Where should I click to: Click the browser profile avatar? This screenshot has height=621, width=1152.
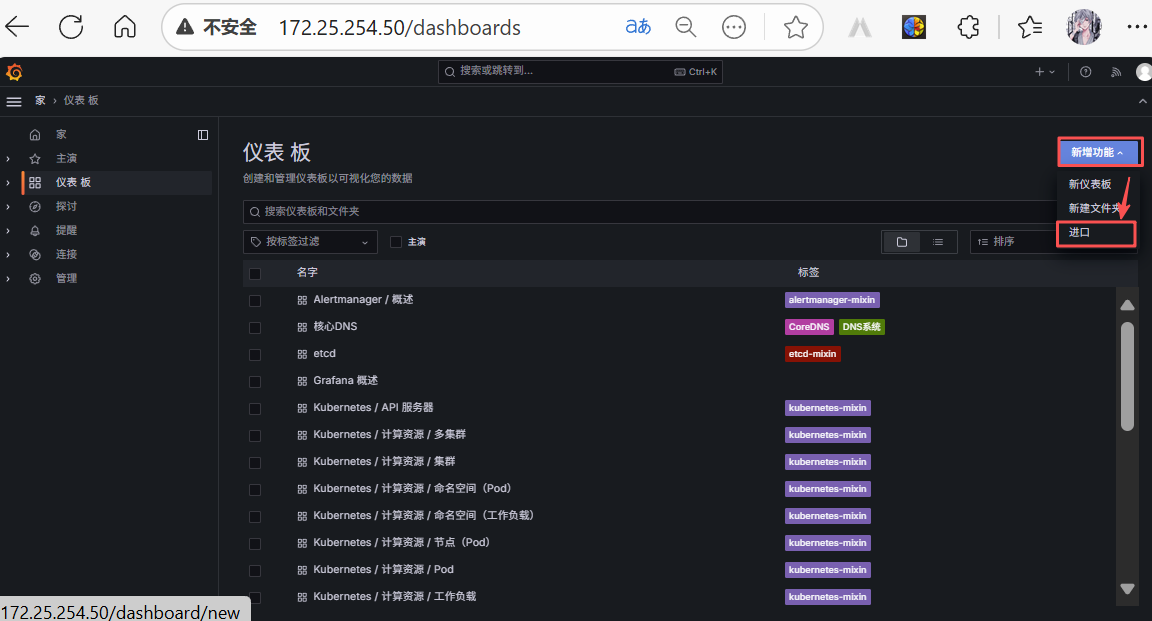click(x=1084, y=27)
